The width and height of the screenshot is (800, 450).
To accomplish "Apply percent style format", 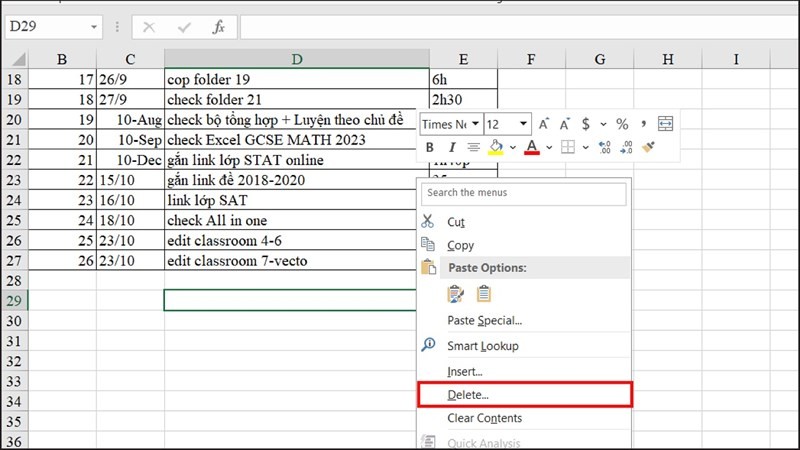I will click(x=622, y=124).
